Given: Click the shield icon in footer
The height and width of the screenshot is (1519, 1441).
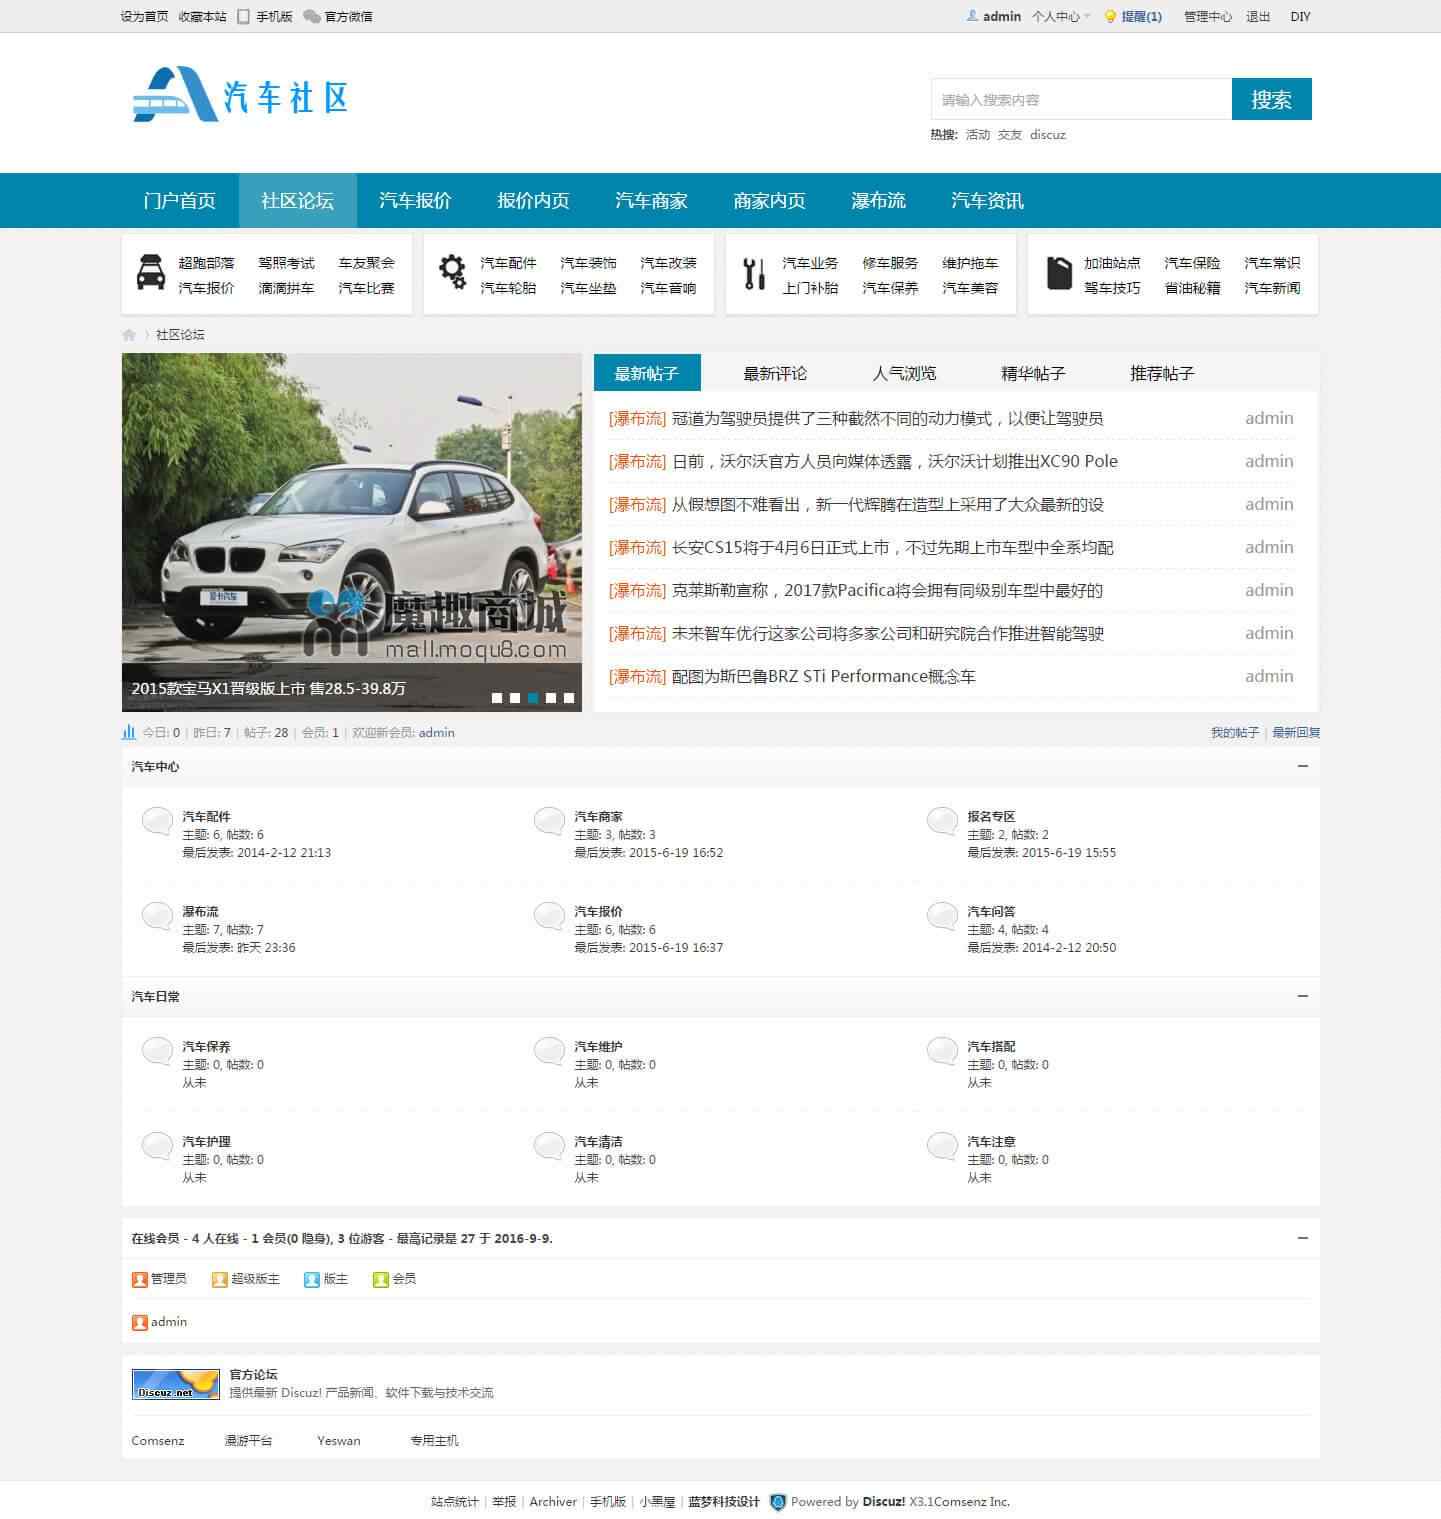Looking at the screenshot, I should coord(778,1502).
